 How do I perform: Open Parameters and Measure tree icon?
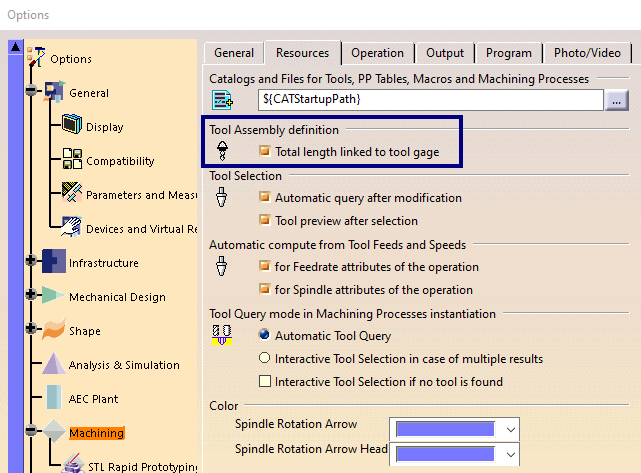(72, 193)
